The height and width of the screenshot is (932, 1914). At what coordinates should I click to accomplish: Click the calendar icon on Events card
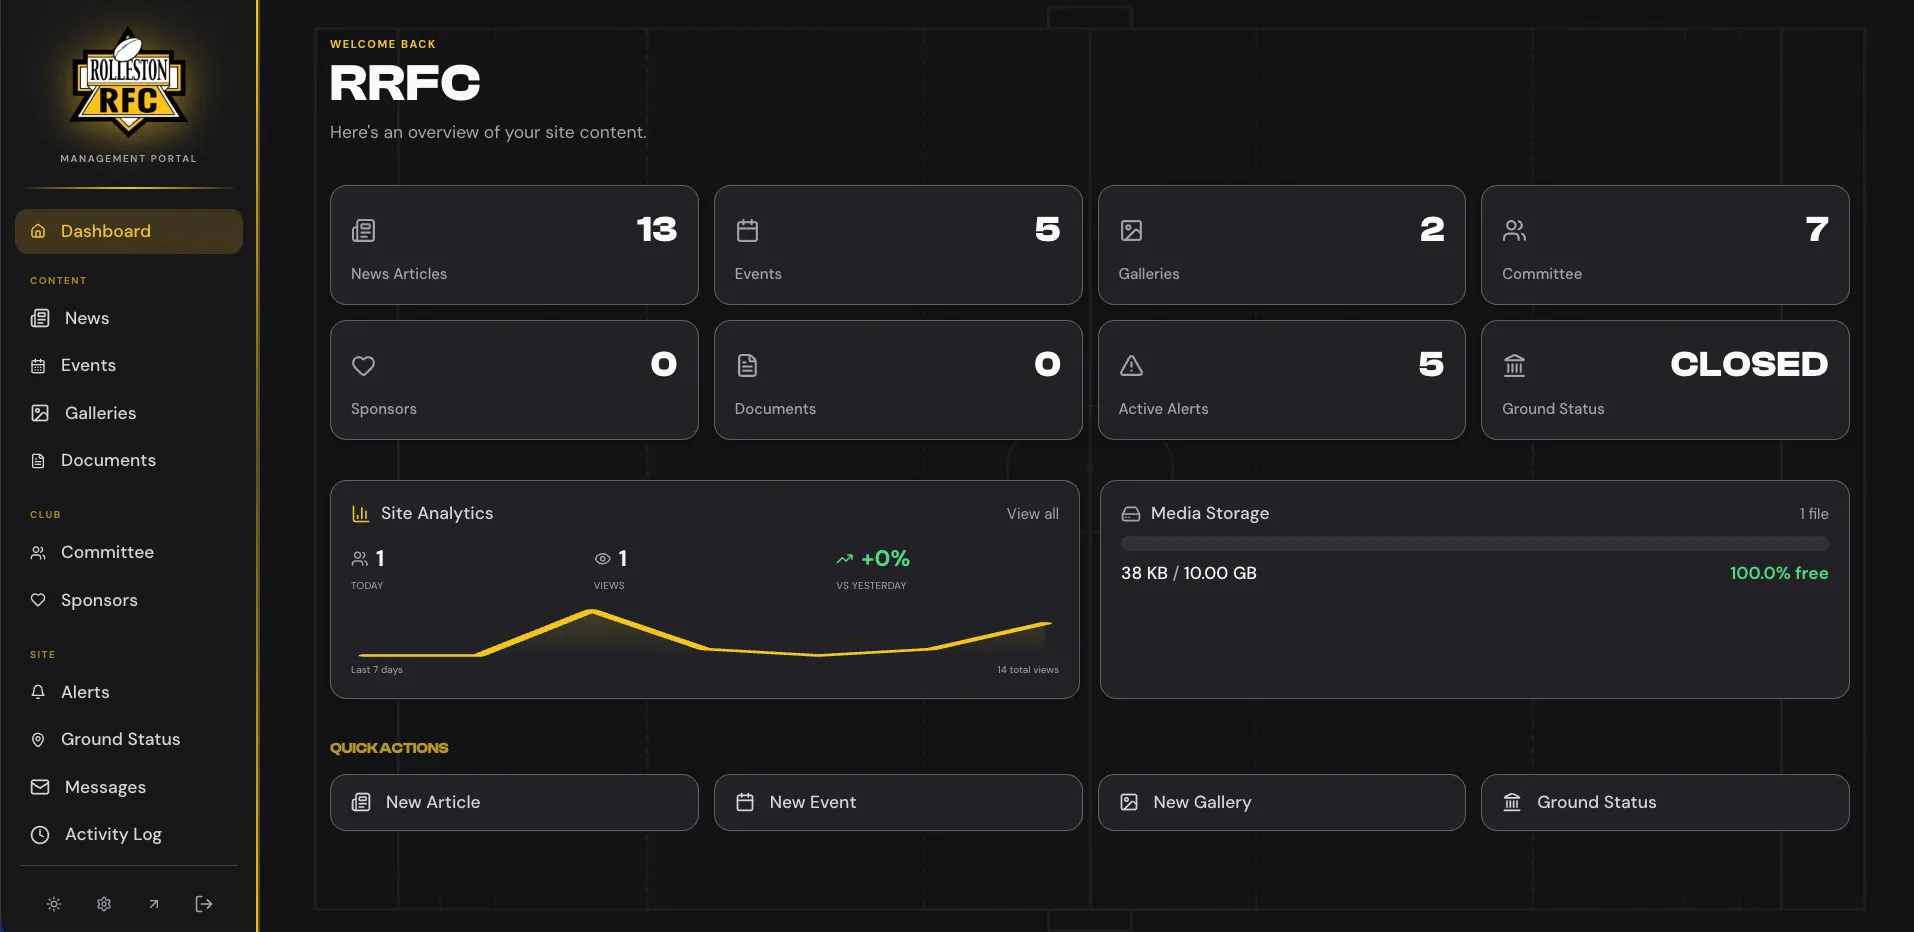747,231
